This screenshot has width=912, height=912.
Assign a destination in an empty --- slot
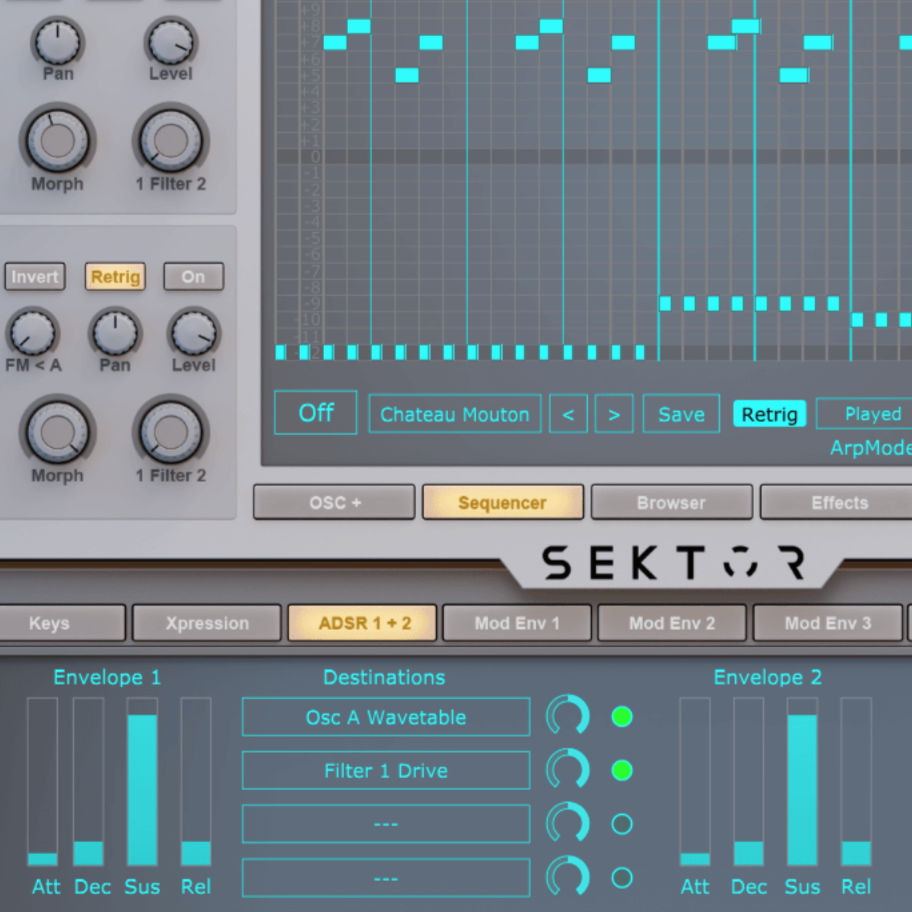(x=385, y=824)
